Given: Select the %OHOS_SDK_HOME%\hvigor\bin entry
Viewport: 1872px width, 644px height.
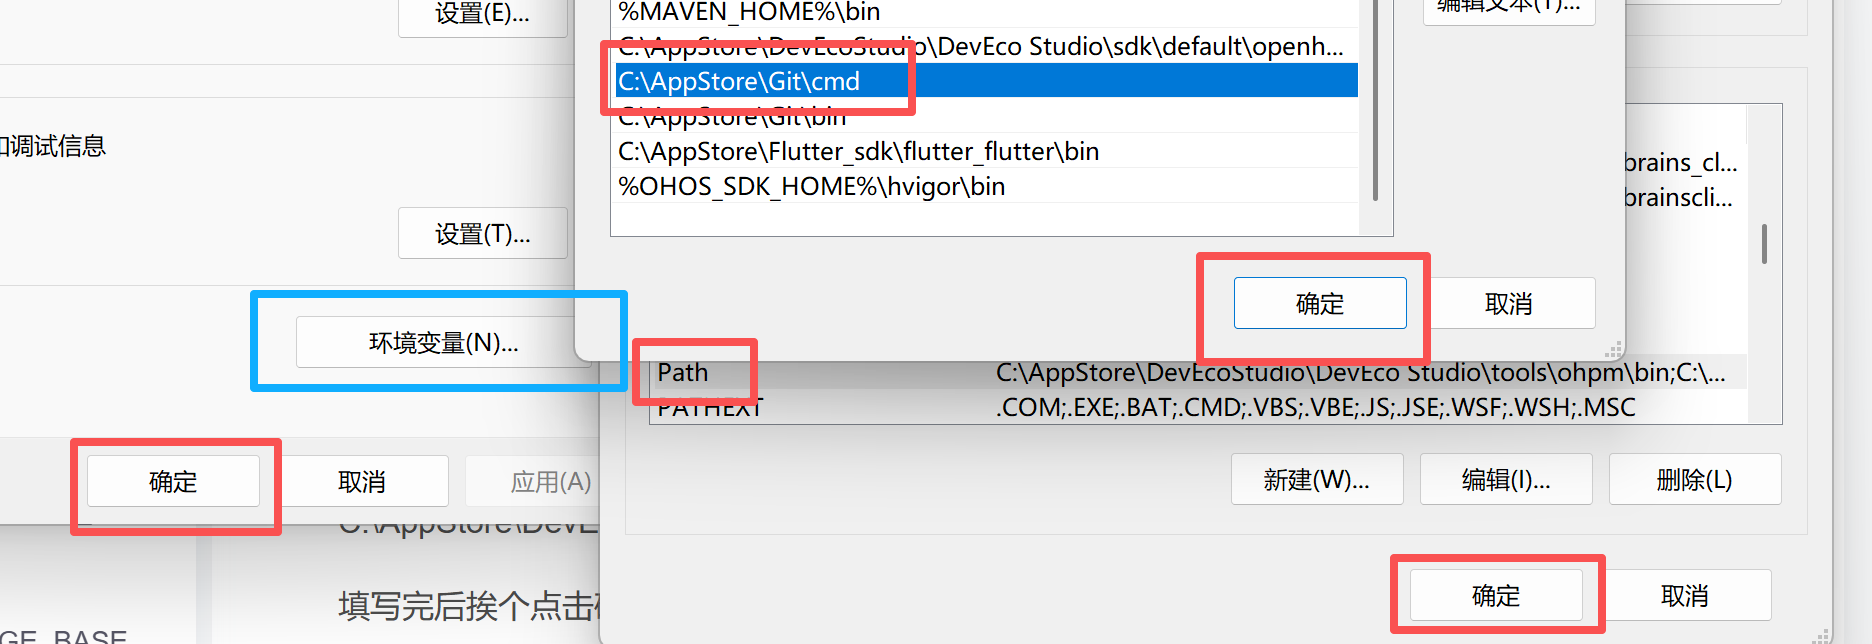Looking at the screenshot, I should pyautogui.click(x=984, y=186).
